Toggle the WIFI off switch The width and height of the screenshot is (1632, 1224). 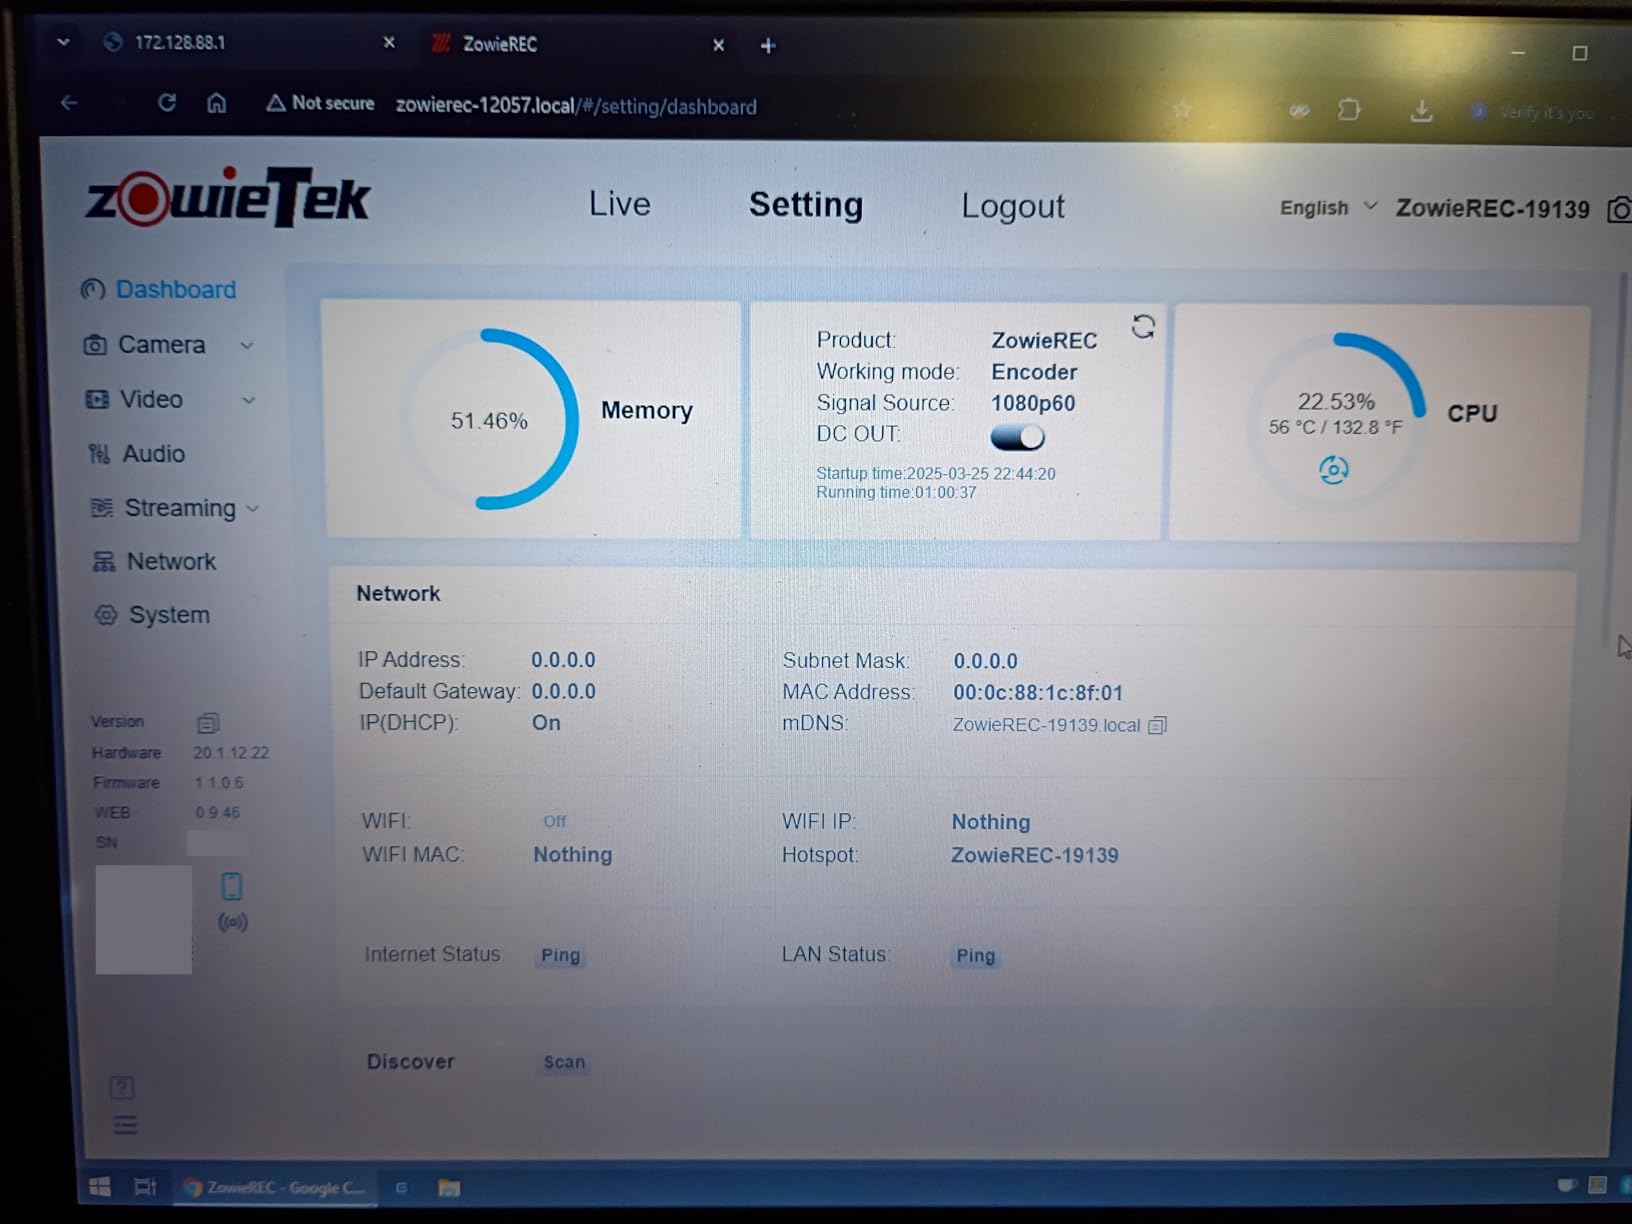point(554,821)
